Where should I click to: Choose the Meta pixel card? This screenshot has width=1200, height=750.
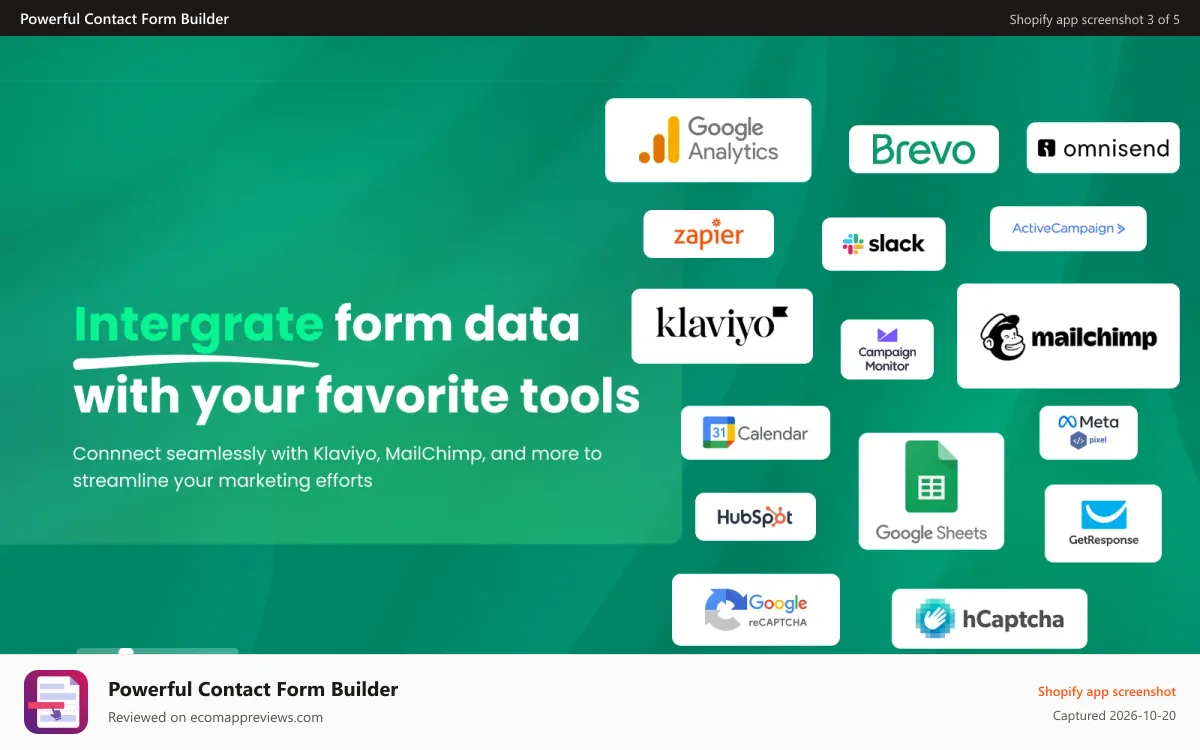[1088, 432]
